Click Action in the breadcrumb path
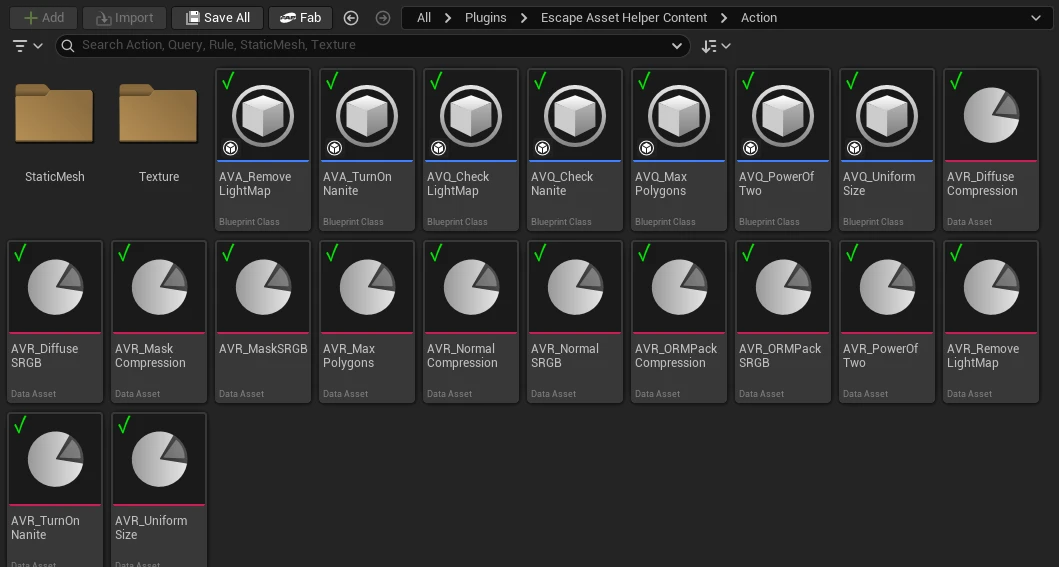The width and height of the screenshot is (1059, 567). (759, 18)
